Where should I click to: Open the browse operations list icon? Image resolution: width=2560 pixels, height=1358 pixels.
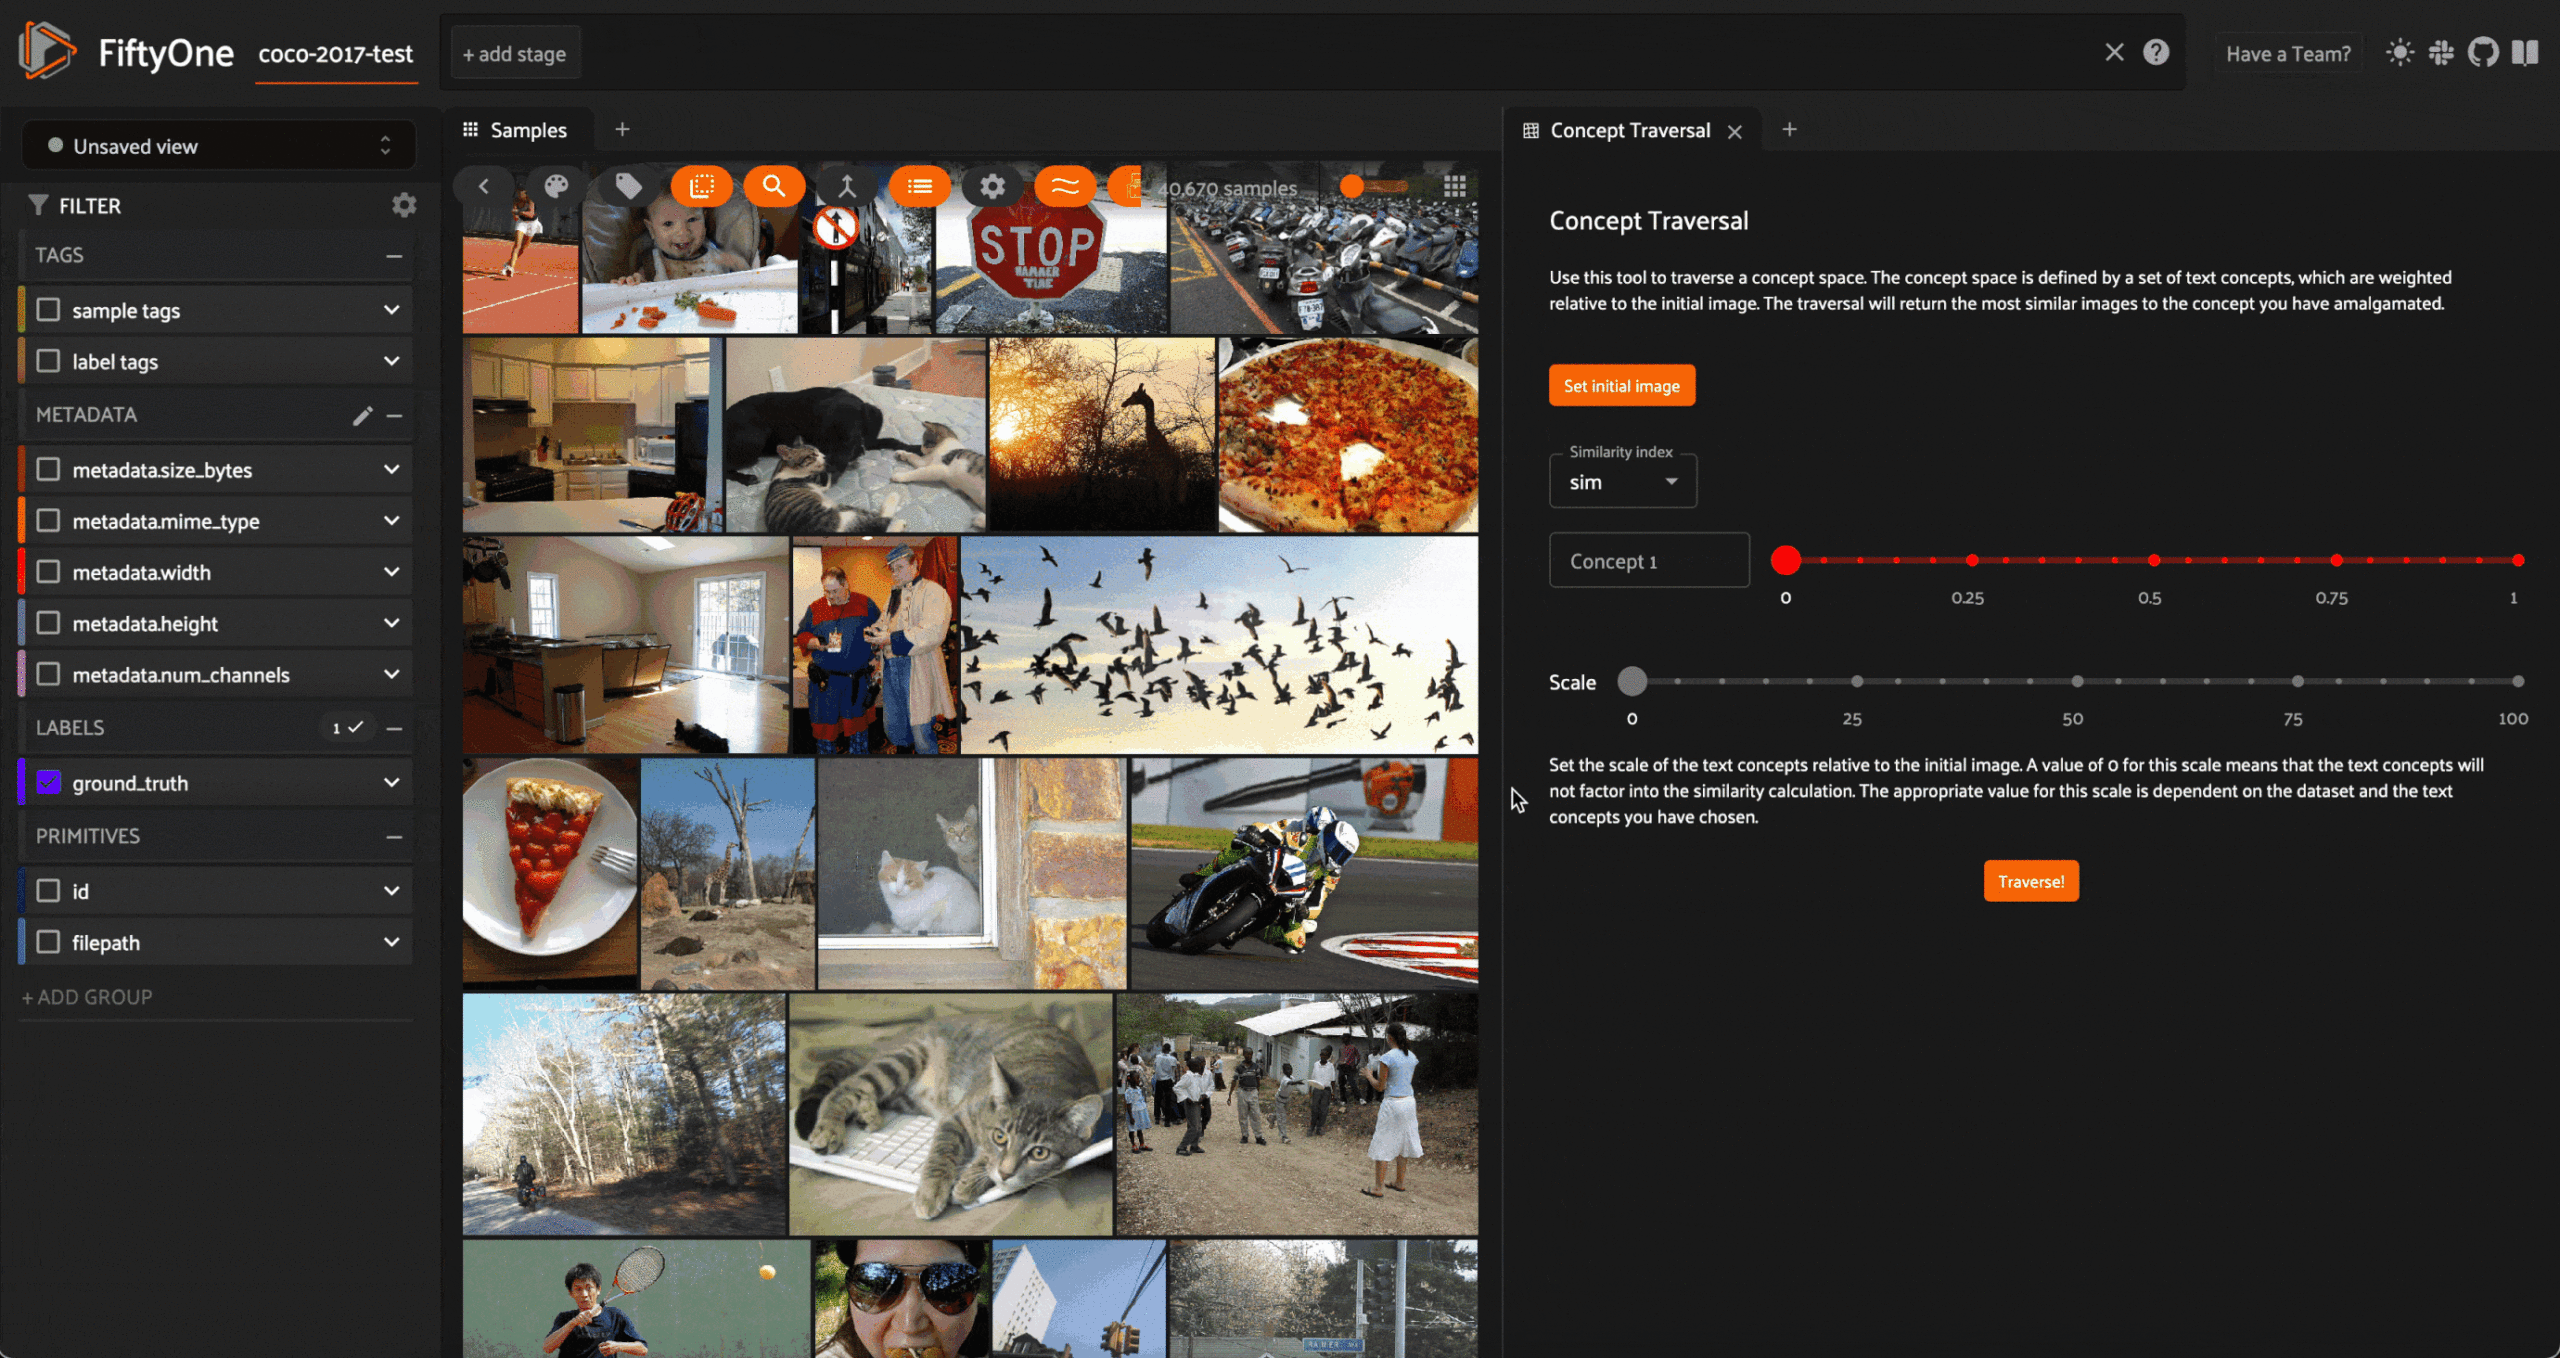[x=919, y=186]
